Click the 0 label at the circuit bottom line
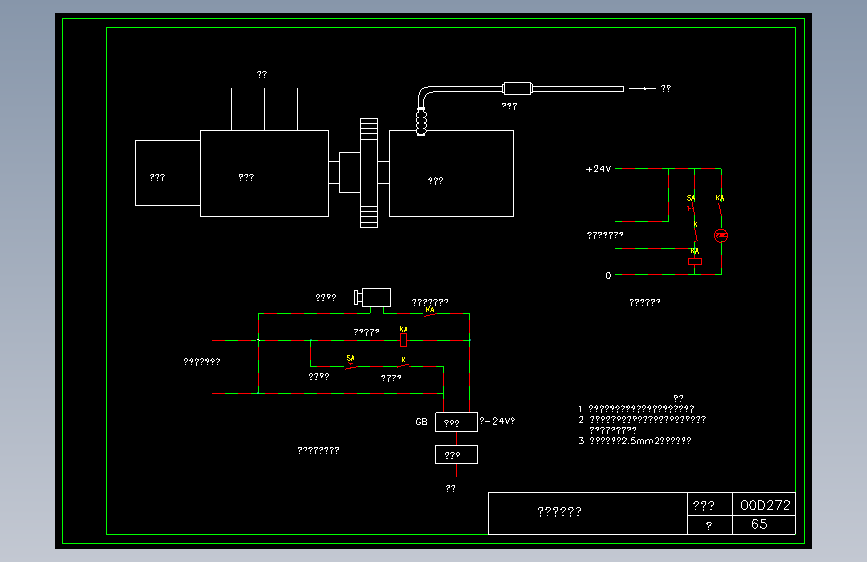The height and width of the screenshot is (562, 867). point(608,275)
